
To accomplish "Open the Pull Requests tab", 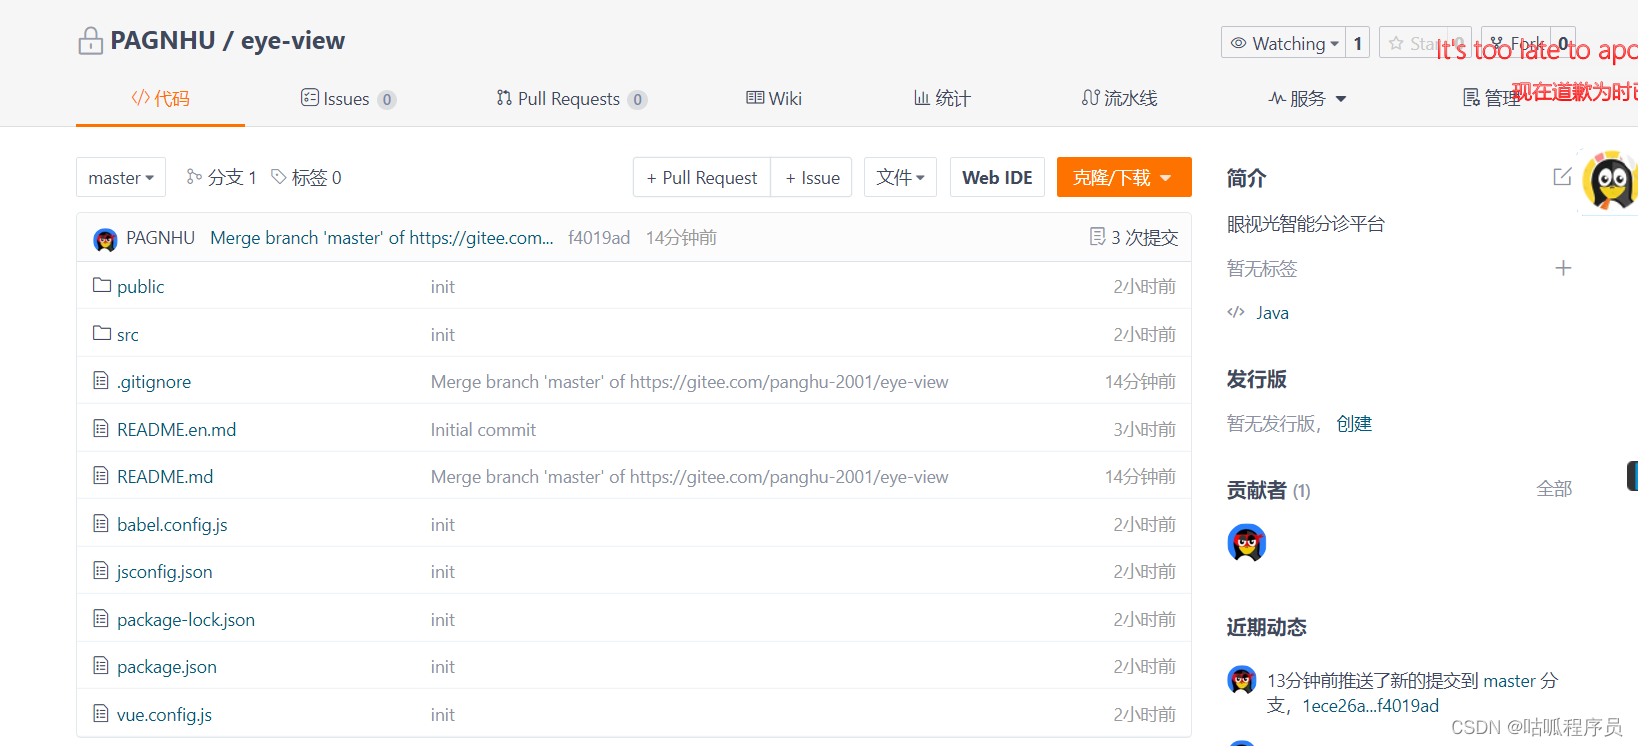I will 571,99.
